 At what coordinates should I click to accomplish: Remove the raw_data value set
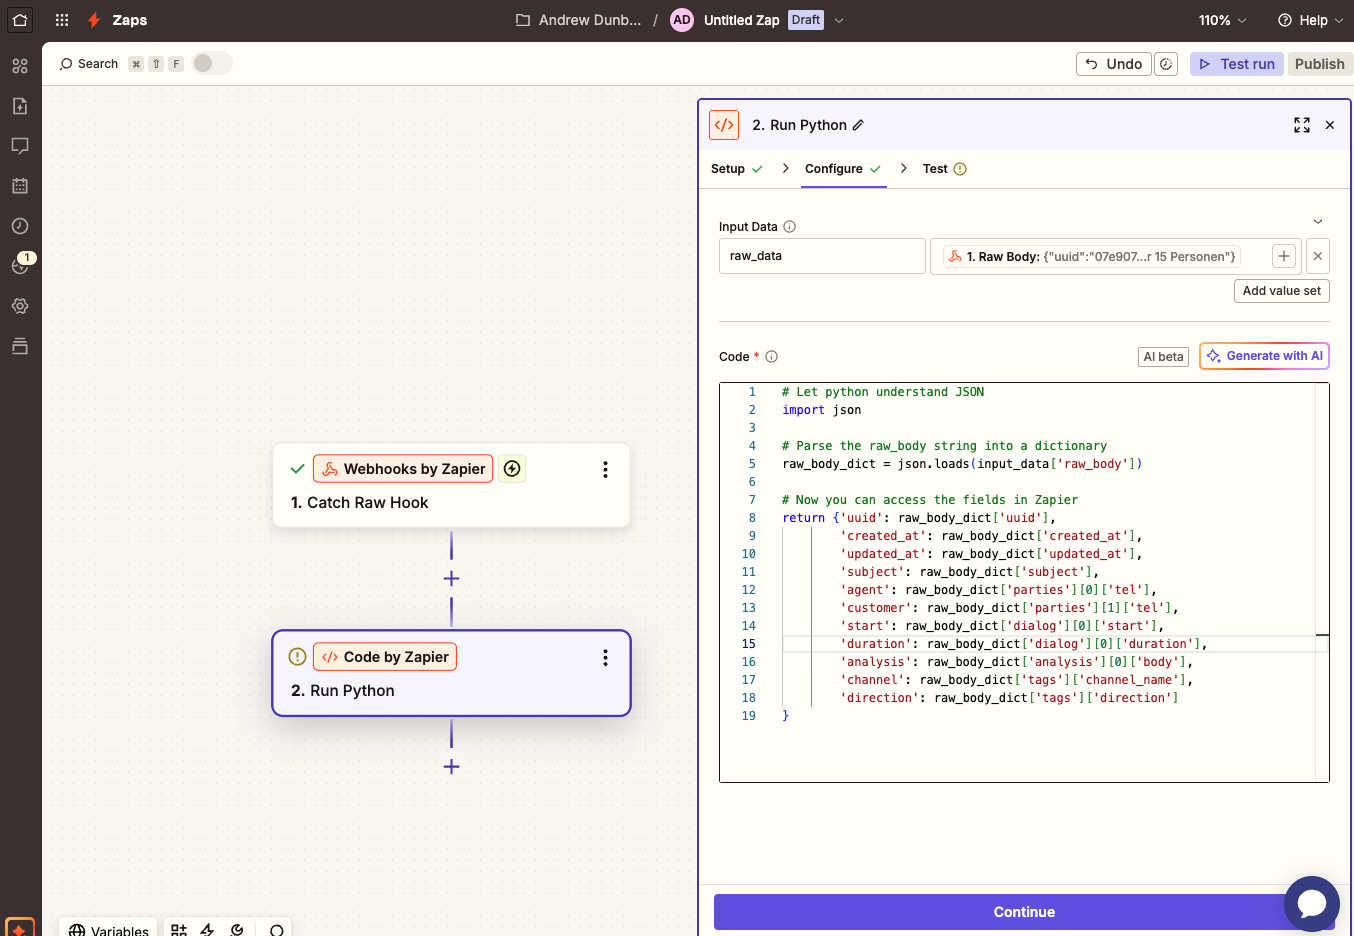pos(1318,256)
